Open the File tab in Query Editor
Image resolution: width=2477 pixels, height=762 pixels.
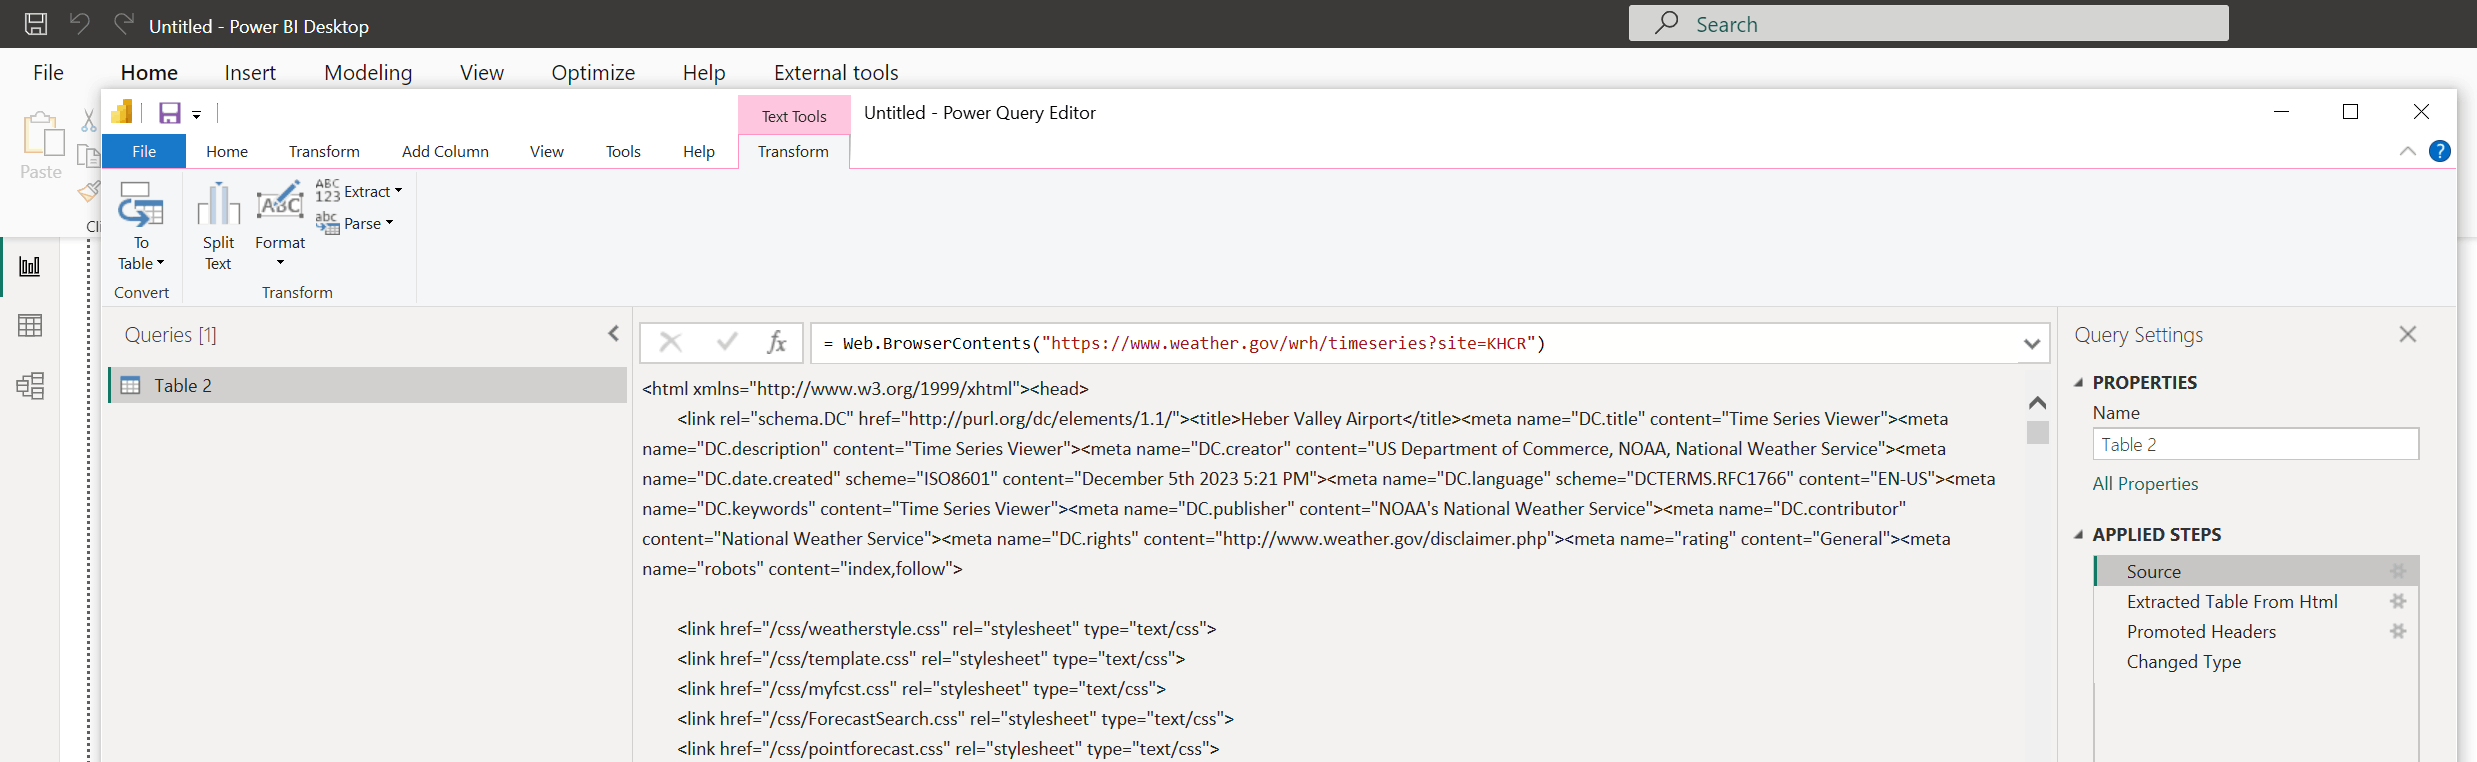144,151
